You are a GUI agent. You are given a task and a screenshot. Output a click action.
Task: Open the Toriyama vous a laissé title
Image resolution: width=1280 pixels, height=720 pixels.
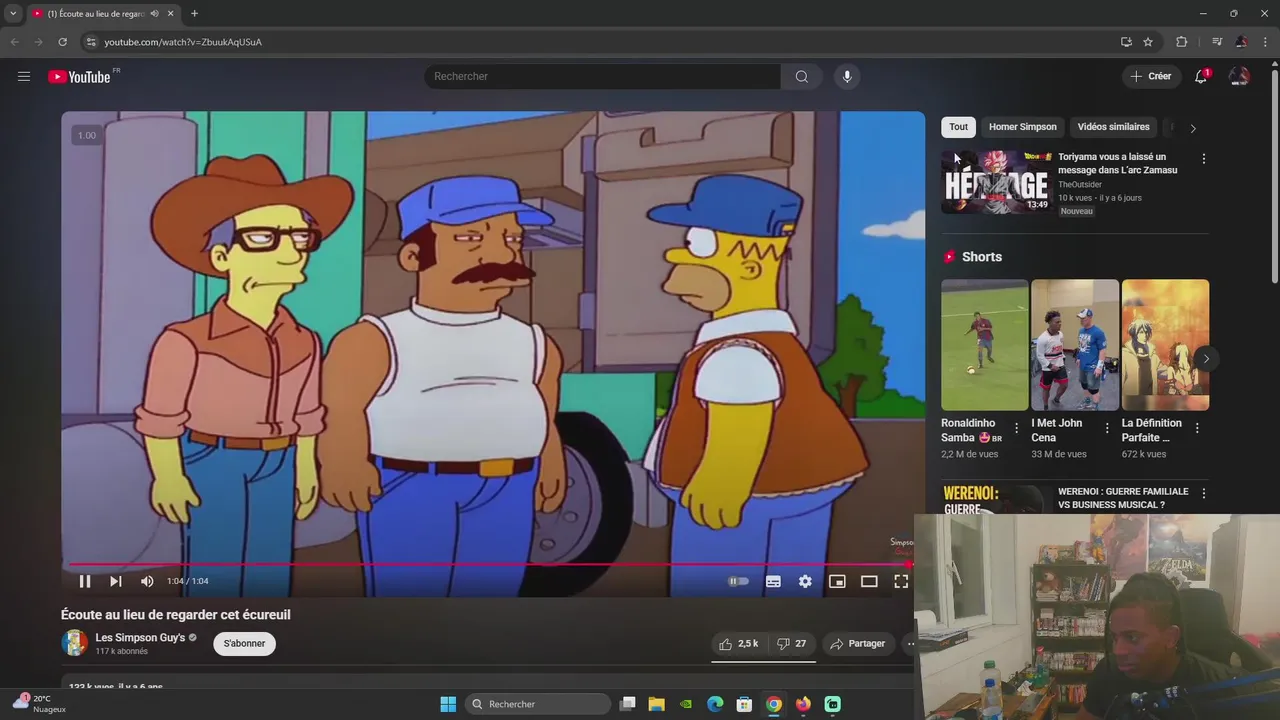pos(1117,163)
